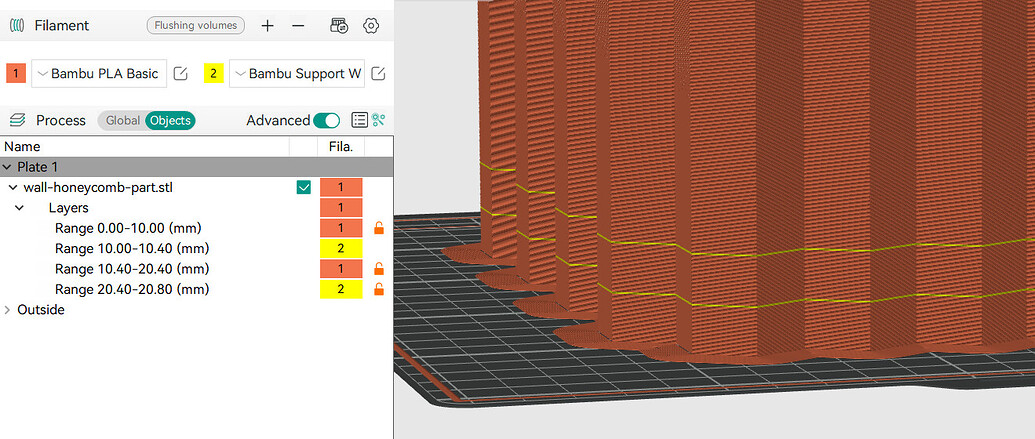The width and height of the screenshot is (1035, 439).
Task: Click the lock icon for Range 20.40-20.80
Action: pyautogui.click(x=379, y=289)
